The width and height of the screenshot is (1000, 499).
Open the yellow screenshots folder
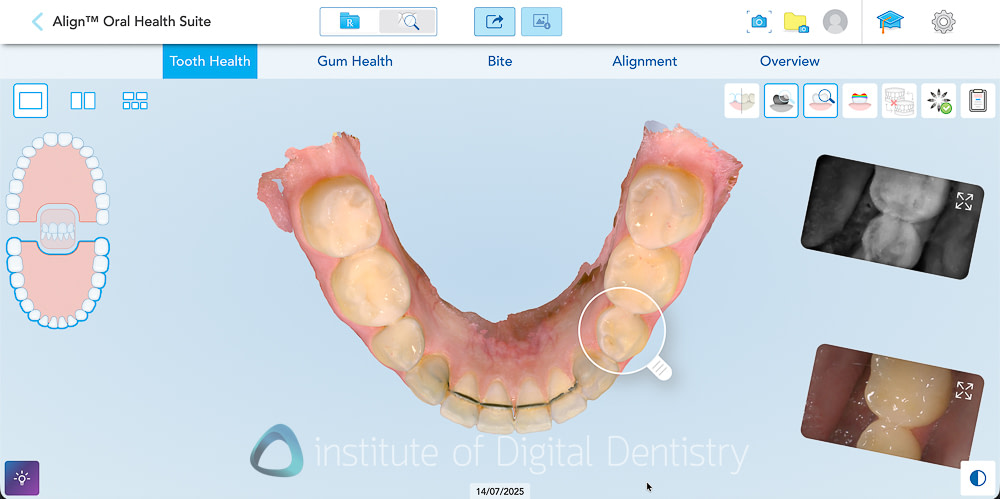coord(796,22)
